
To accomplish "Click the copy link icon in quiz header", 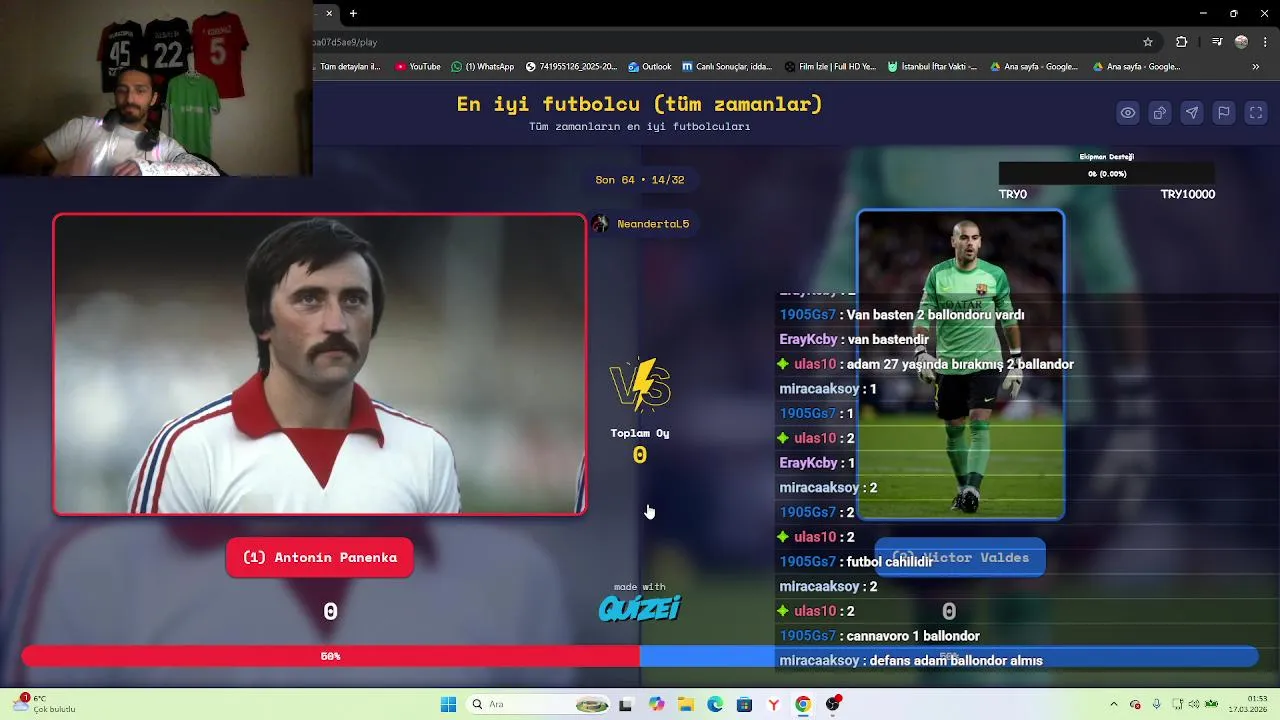I will point(1160,113).
